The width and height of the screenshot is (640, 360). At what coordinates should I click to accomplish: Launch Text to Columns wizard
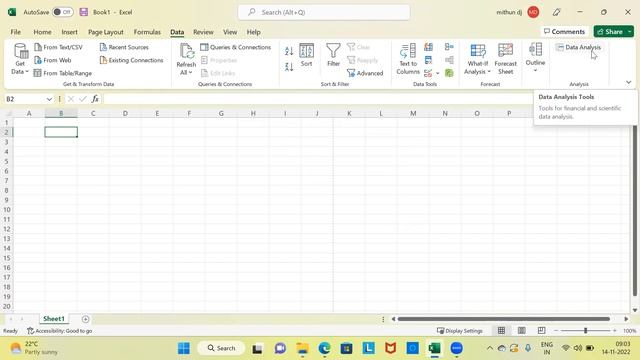point(408,59)
